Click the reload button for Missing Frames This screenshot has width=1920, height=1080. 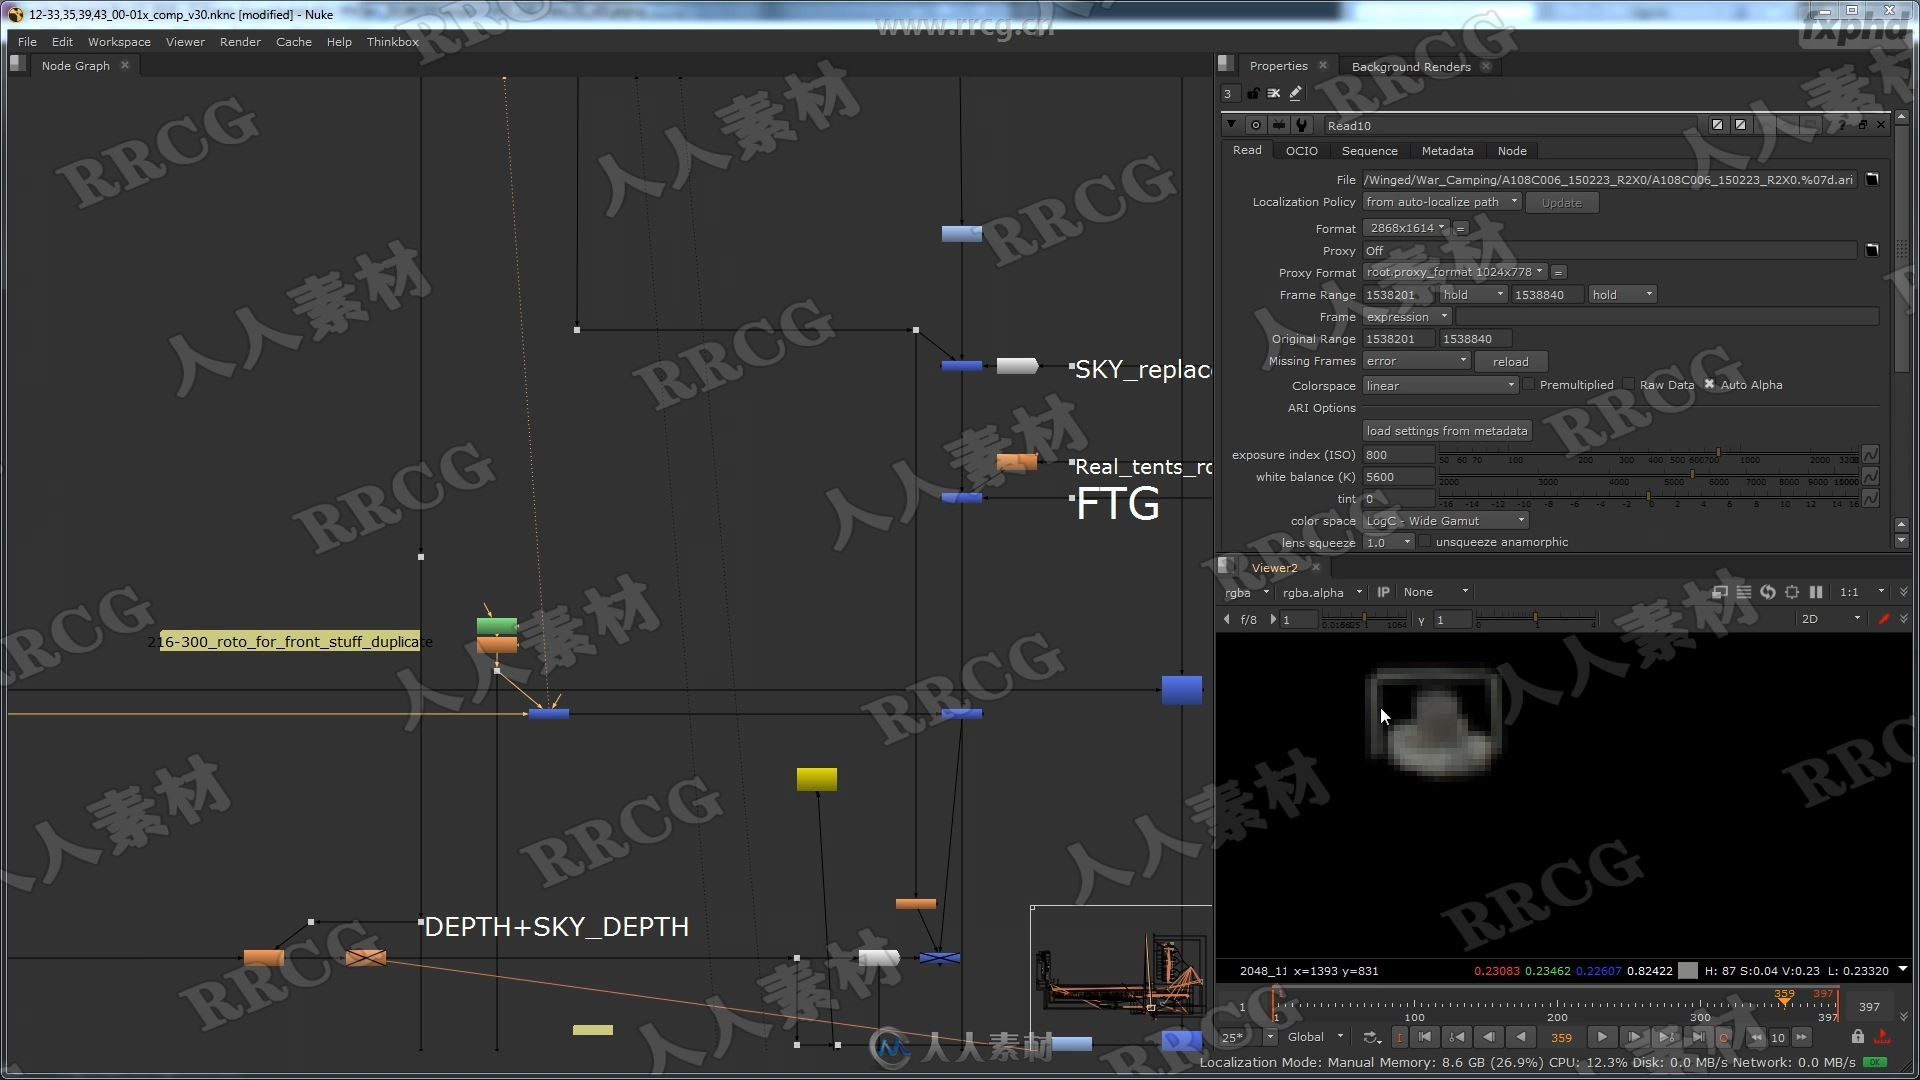coord(1511,361)
